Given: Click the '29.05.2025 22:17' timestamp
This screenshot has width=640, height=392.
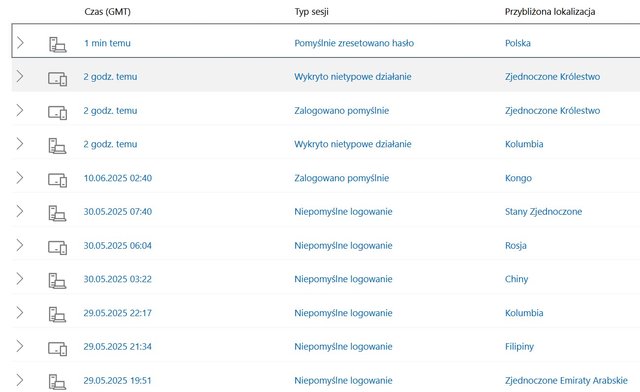Looking at the screenshot, I should tap(118, 313).
